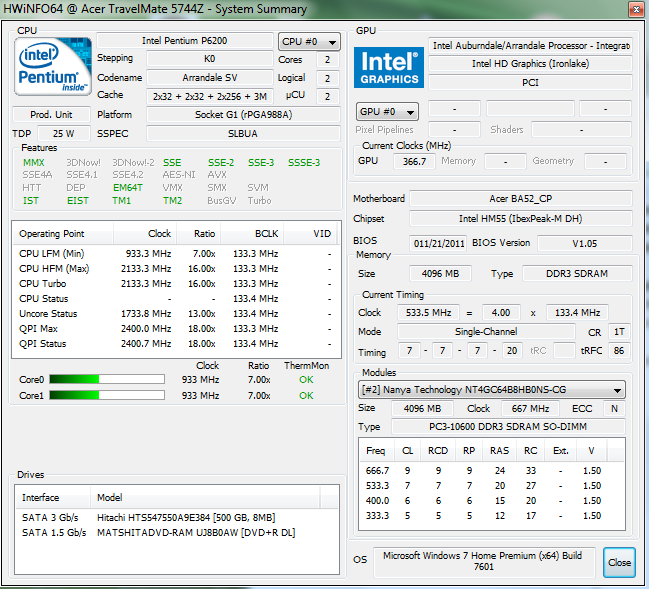
Task: Click the 25 W TDP value
Action: point(64,134)
